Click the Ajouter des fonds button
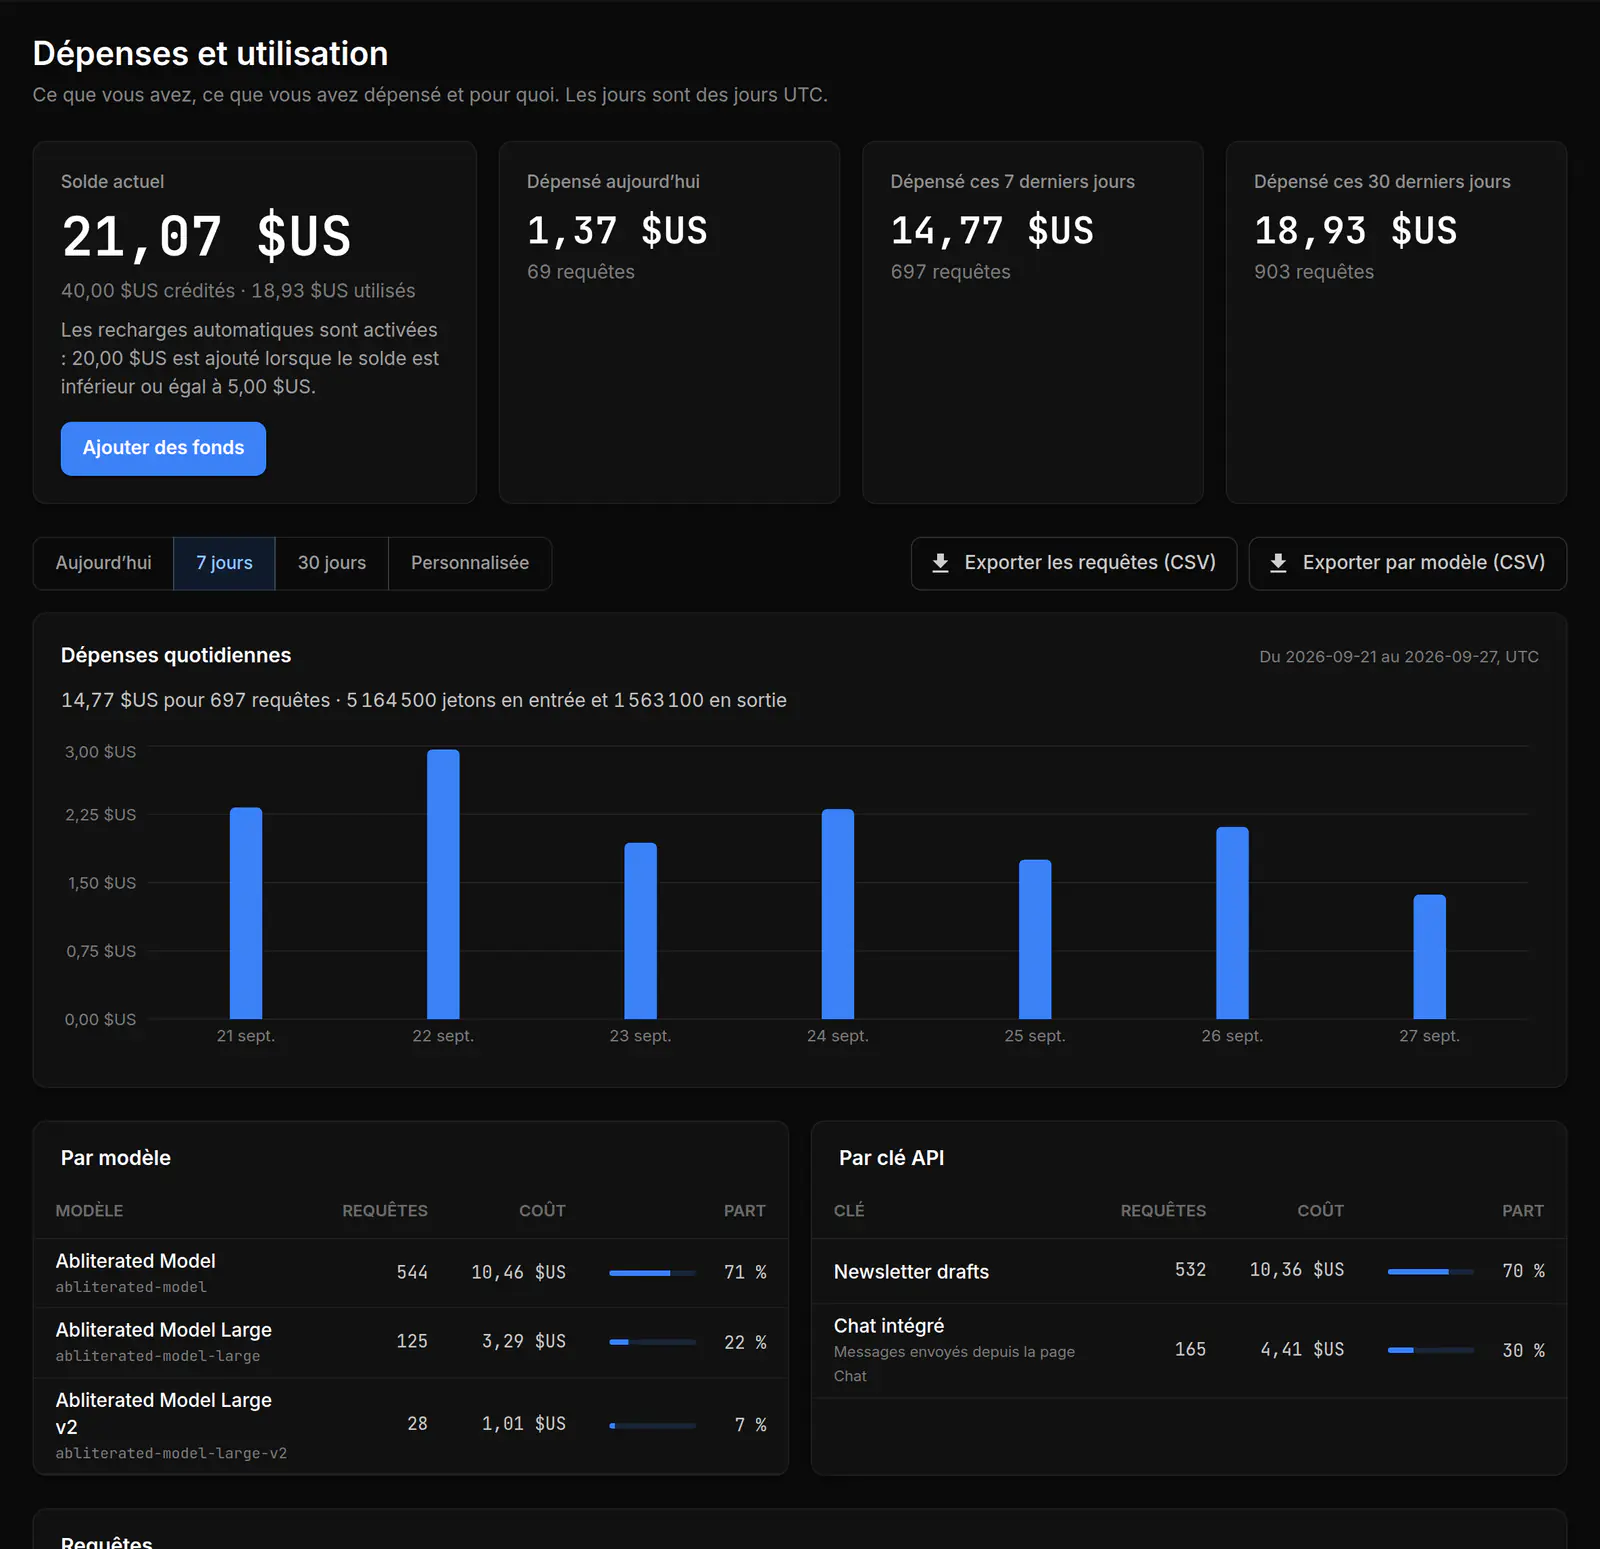 point(163,448)
